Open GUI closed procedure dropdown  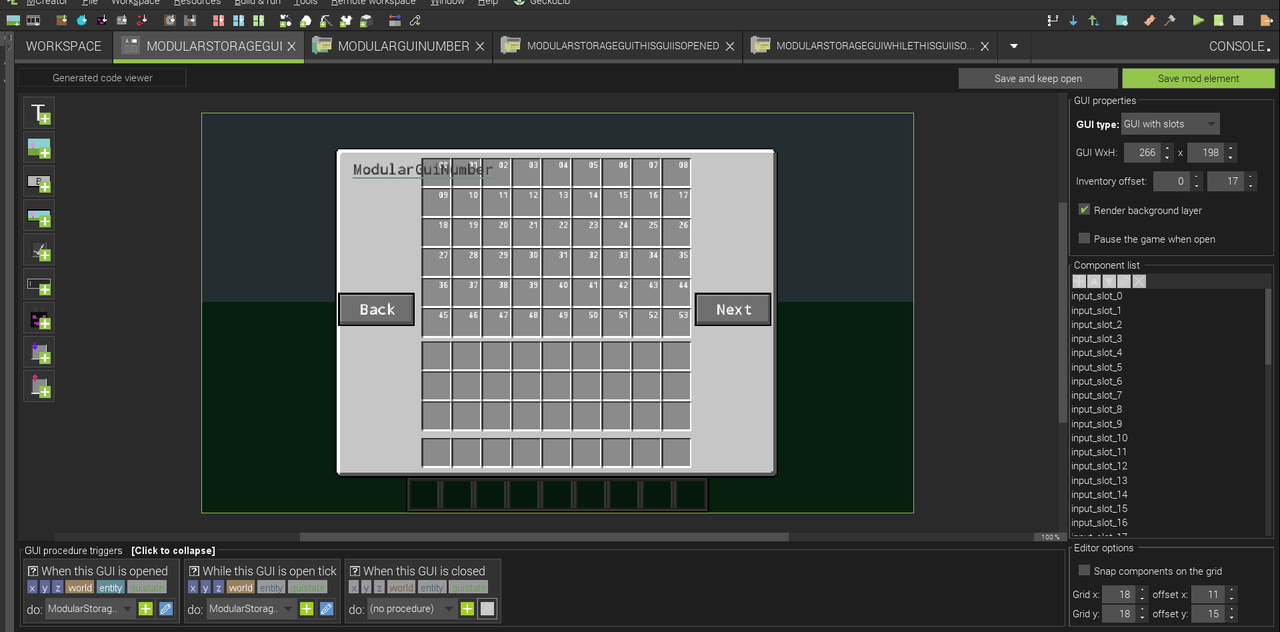click(x=411, y=608)
